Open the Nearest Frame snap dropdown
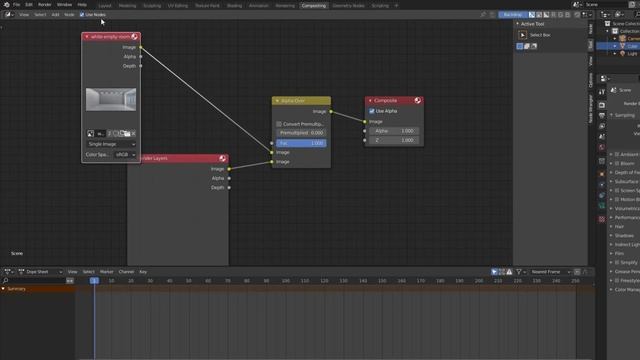This screenshot has width=640, height=360. coord(550,272)
